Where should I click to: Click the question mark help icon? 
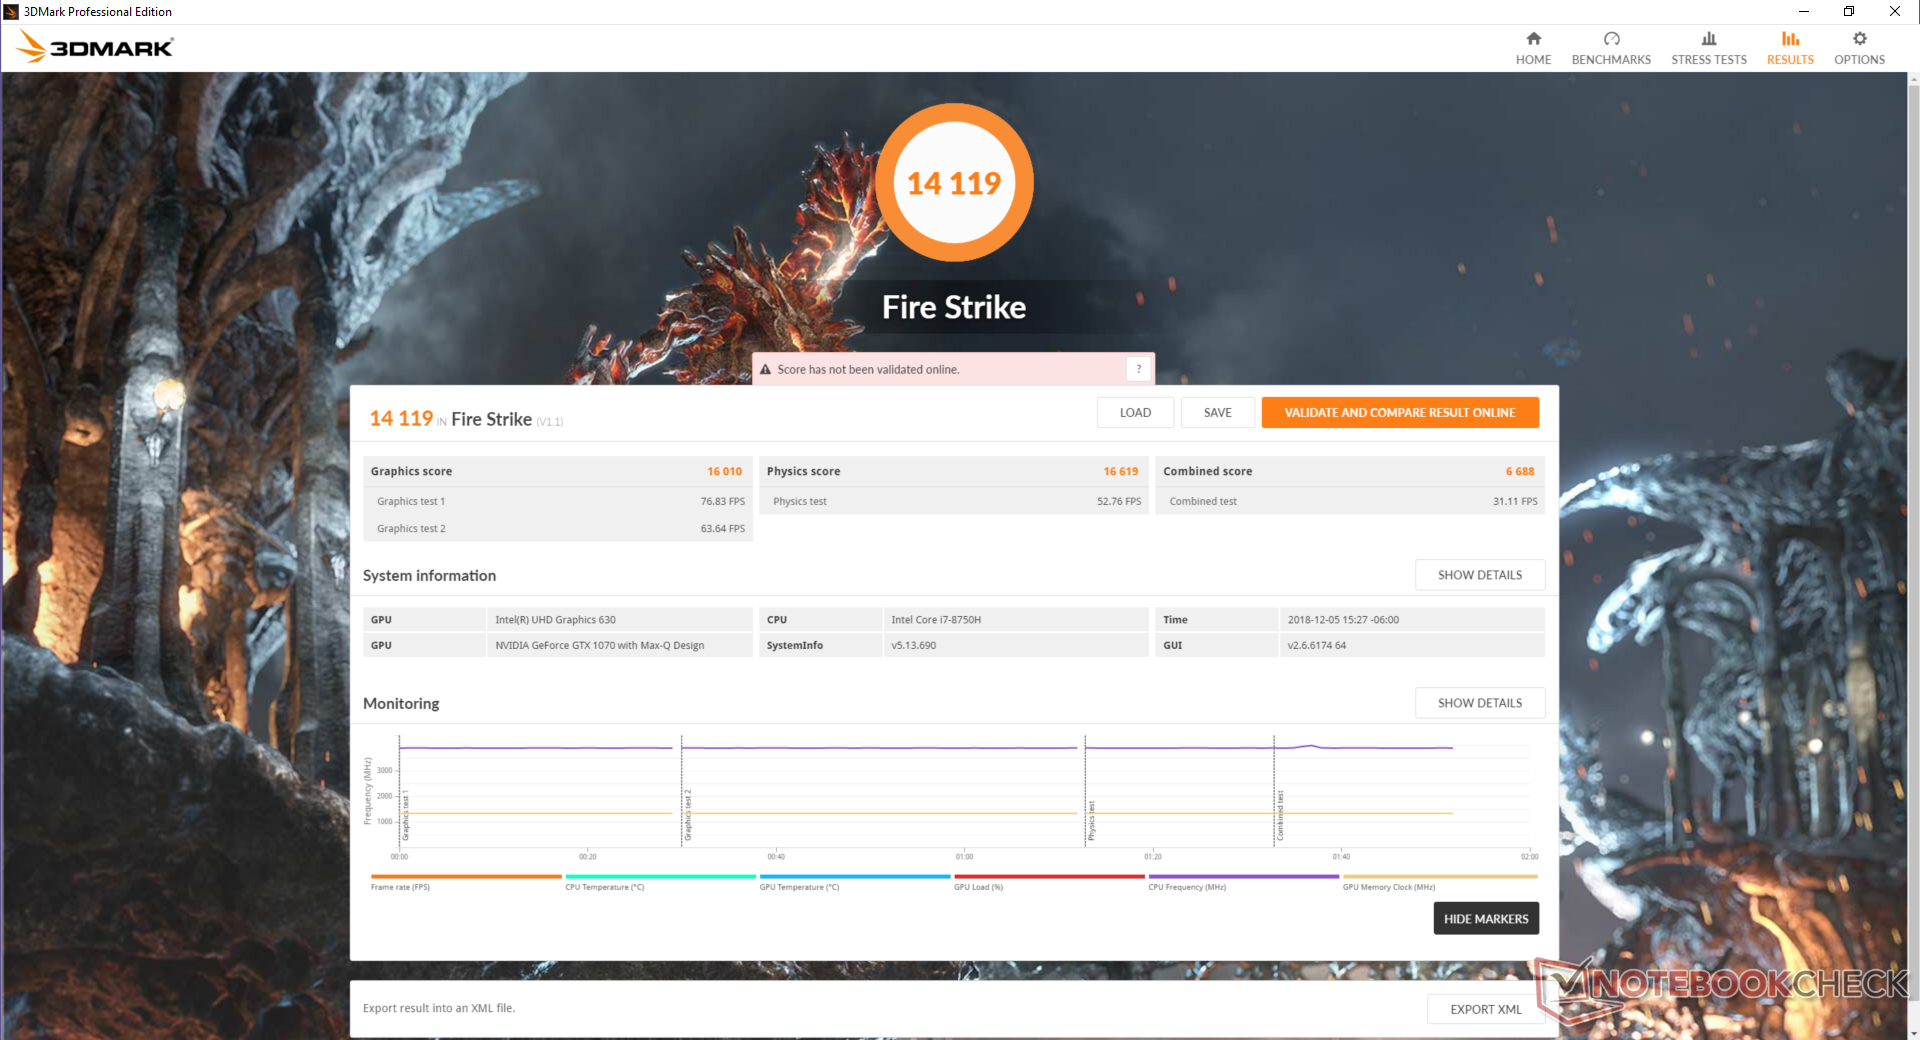coord(1138,369)
